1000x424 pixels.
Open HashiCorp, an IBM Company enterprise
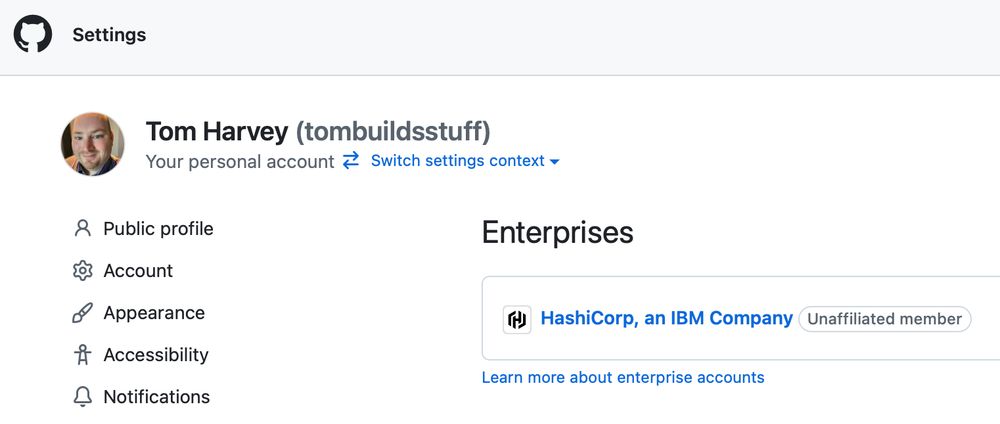pos(666,318)
